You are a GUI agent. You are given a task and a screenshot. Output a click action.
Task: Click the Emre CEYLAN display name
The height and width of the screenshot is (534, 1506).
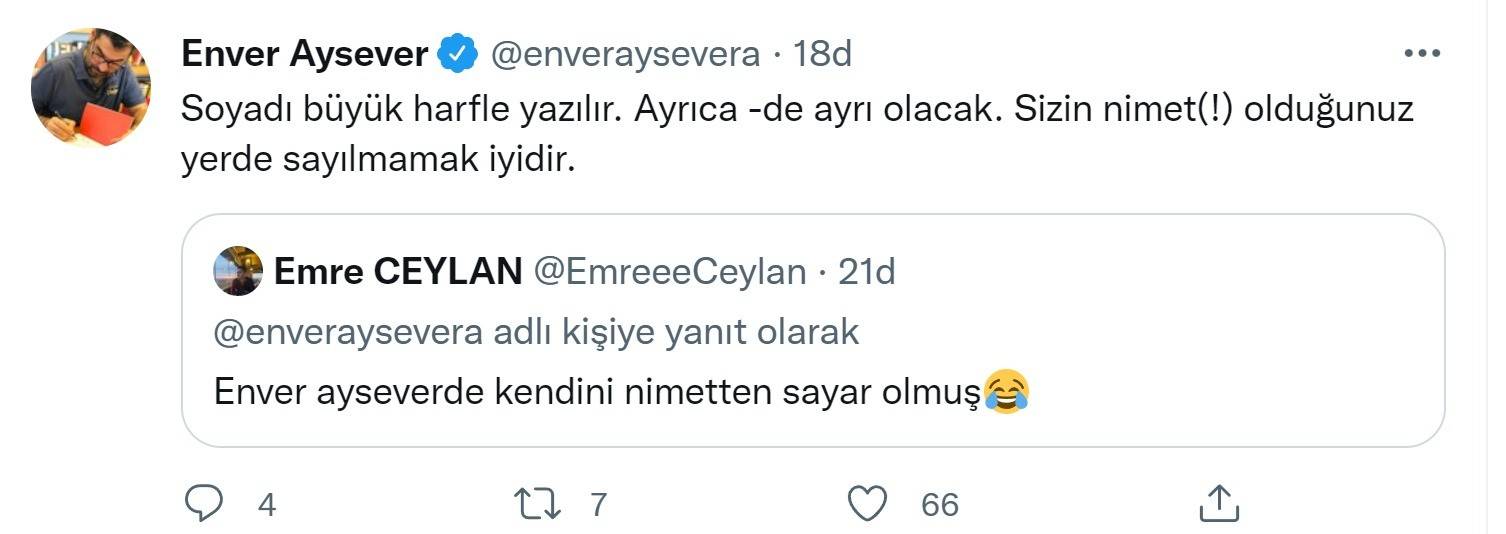coord(397,271)
